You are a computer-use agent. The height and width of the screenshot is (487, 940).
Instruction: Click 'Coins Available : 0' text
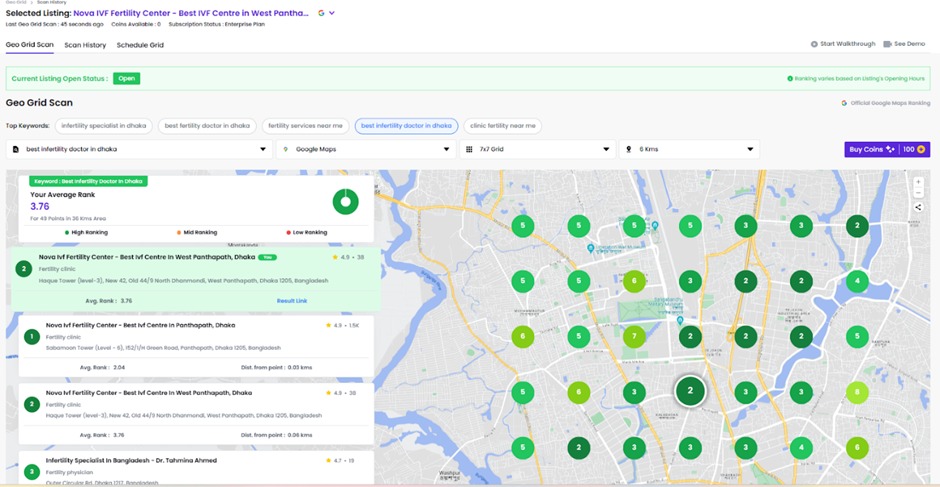(x=136, y=25)
